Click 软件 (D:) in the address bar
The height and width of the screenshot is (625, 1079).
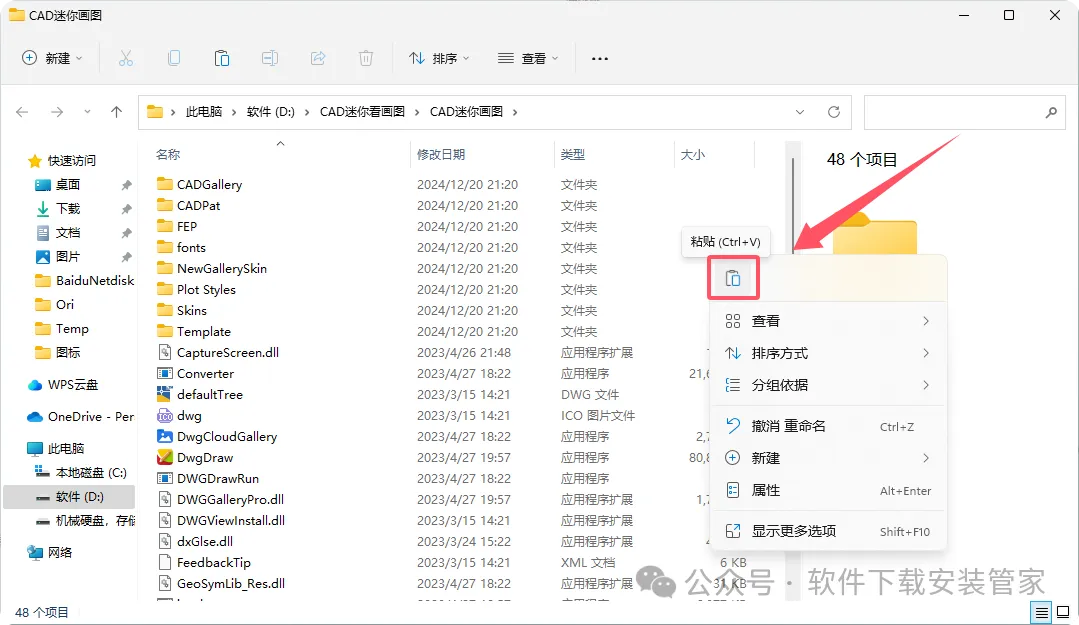(270, 112)
